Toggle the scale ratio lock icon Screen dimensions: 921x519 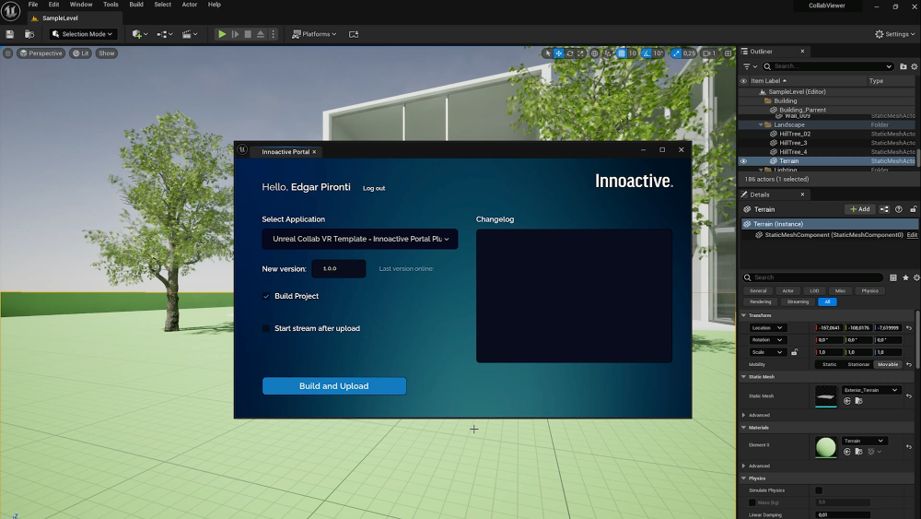click(794, 352)
